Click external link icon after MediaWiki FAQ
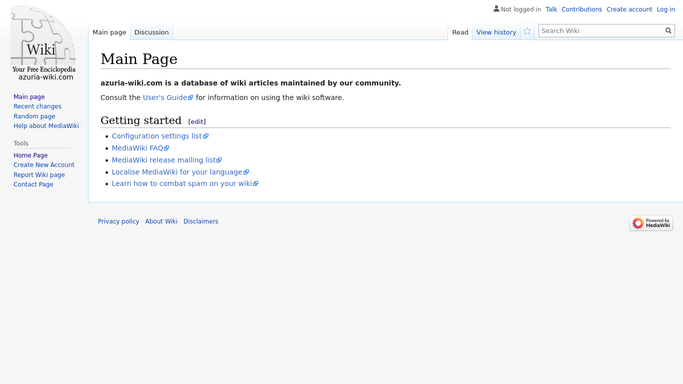The height and width of the screenshot is (384, 683). 166,148
